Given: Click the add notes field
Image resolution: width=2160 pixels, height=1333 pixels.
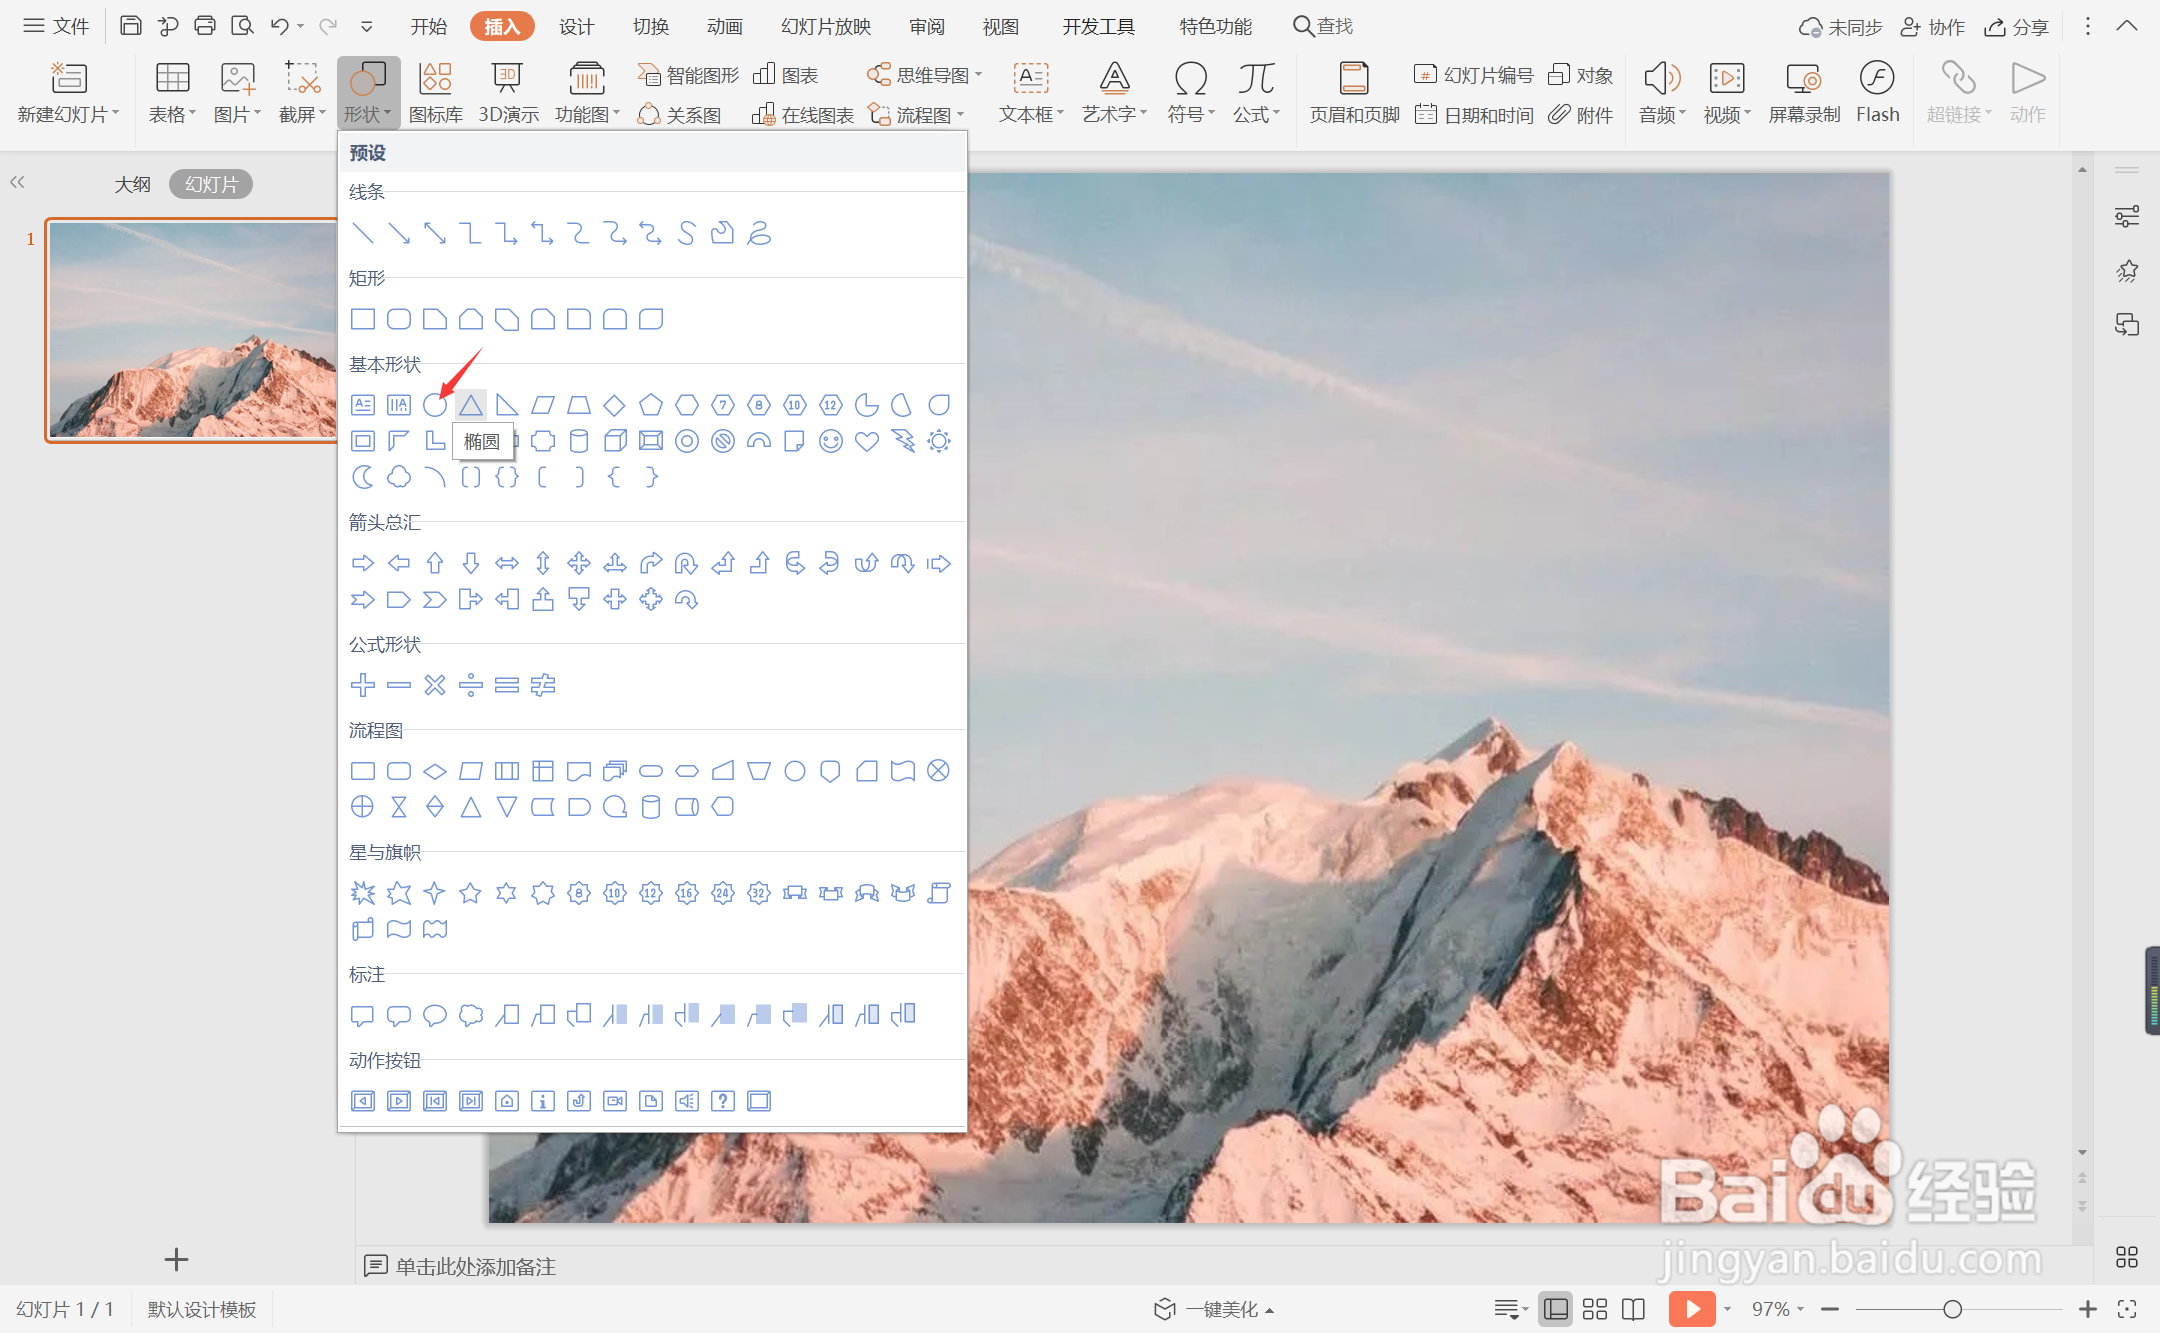Looking at the screenshot, I should tap(475, 1267).
